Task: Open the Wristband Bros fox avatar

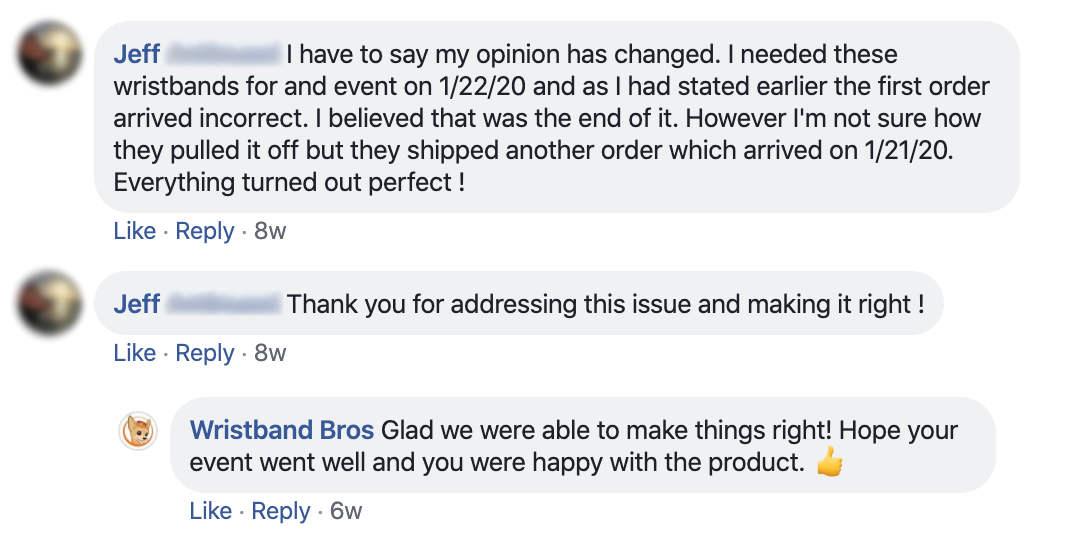Action: click(138, 430)
